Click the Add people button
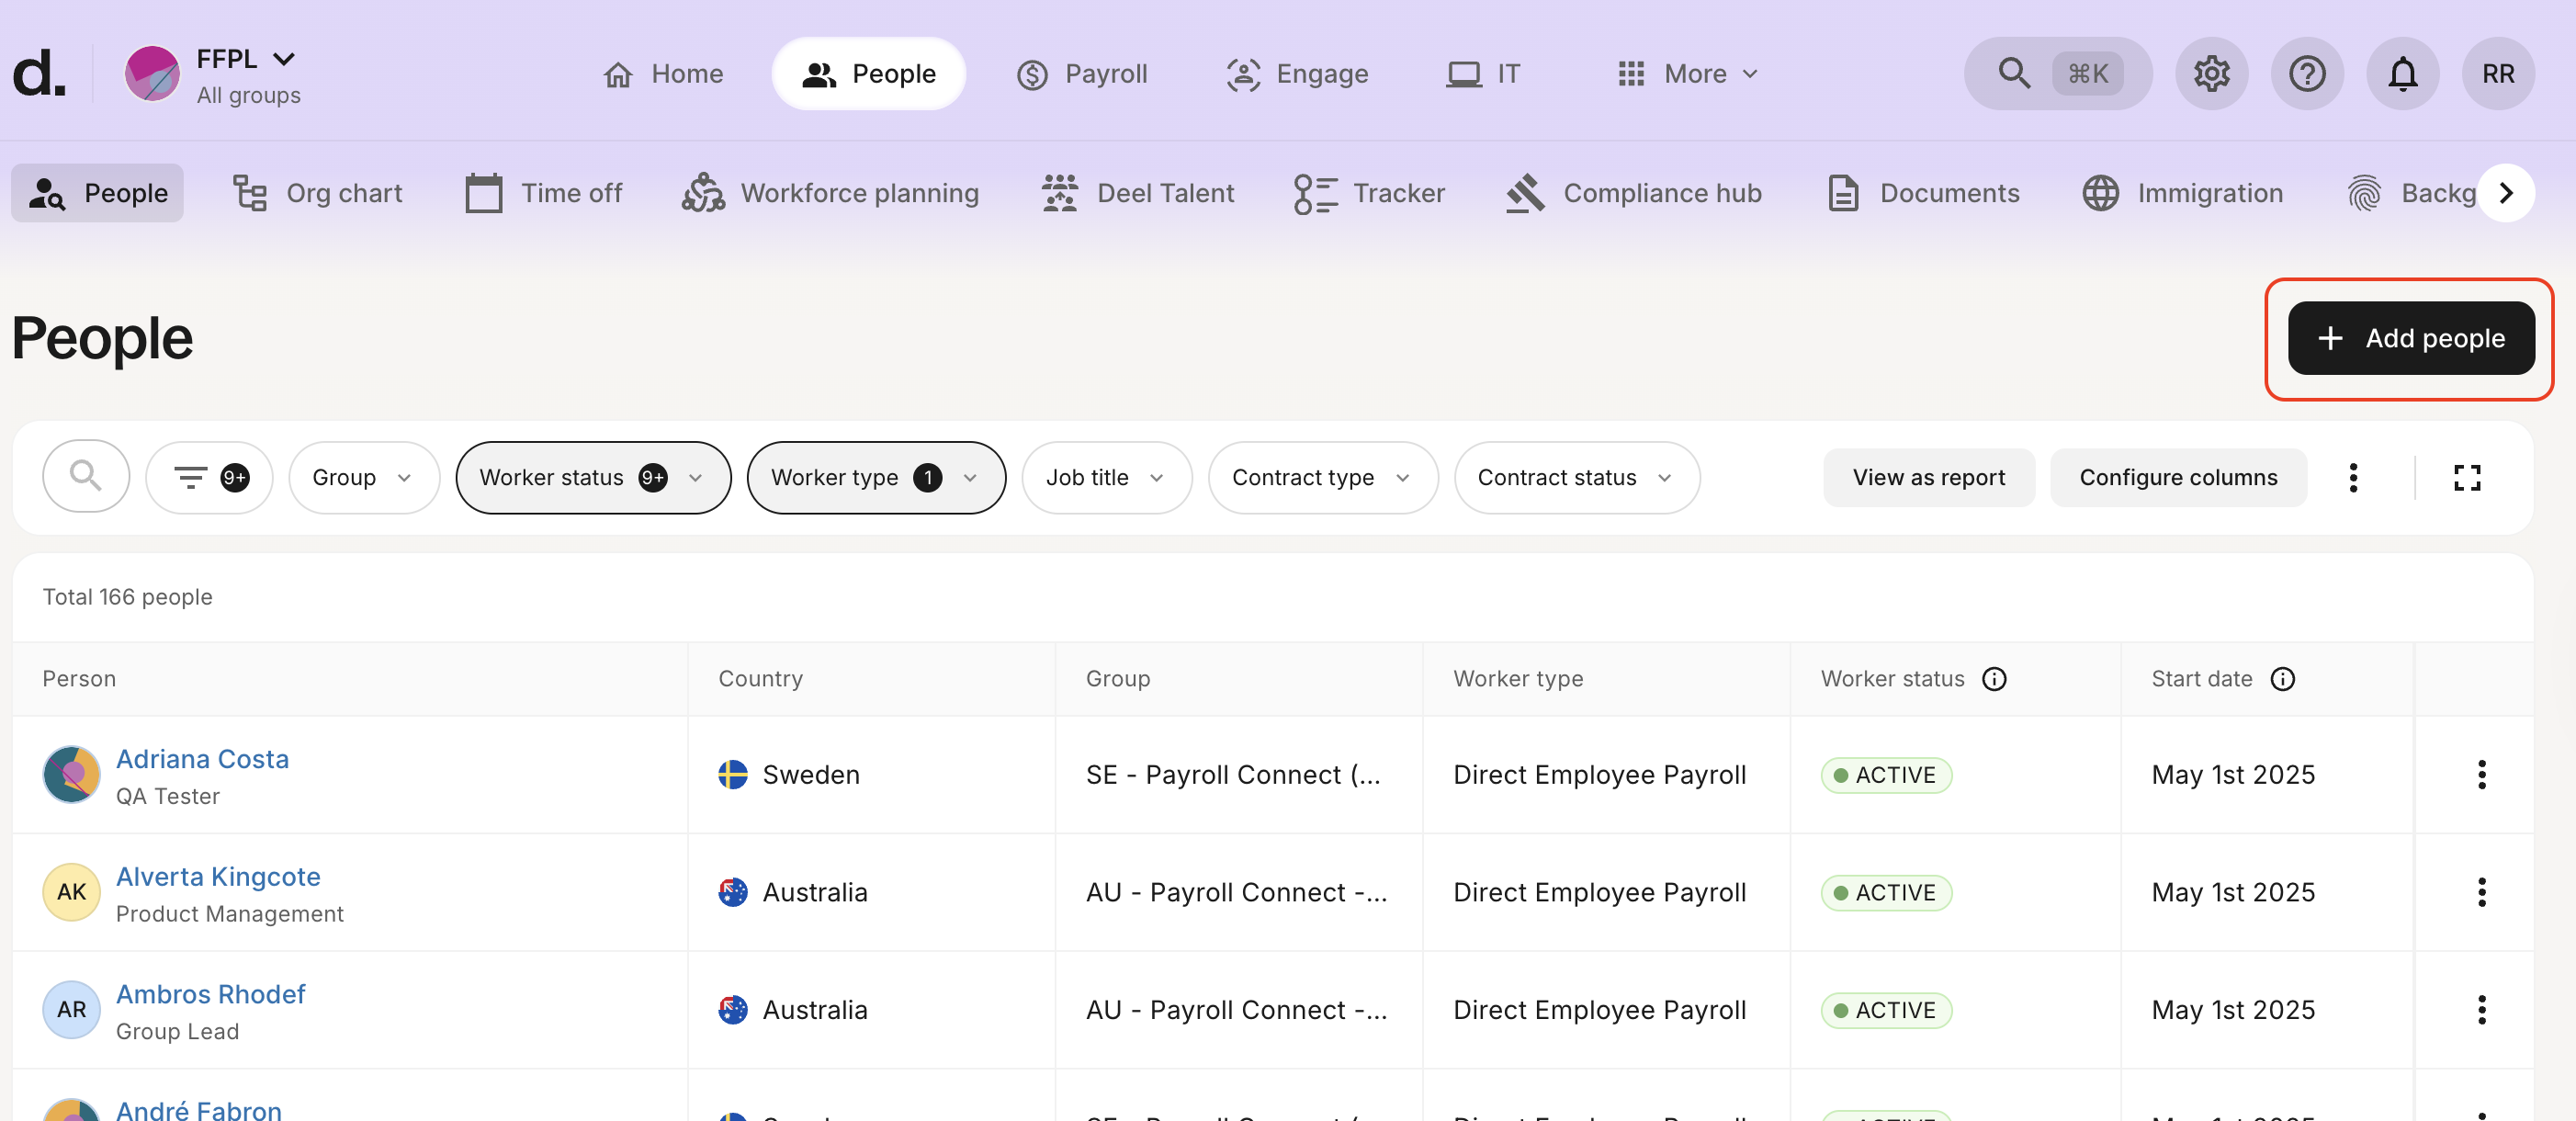The height and width of the screenshot is (1121, 2576). pos(2410,338)
